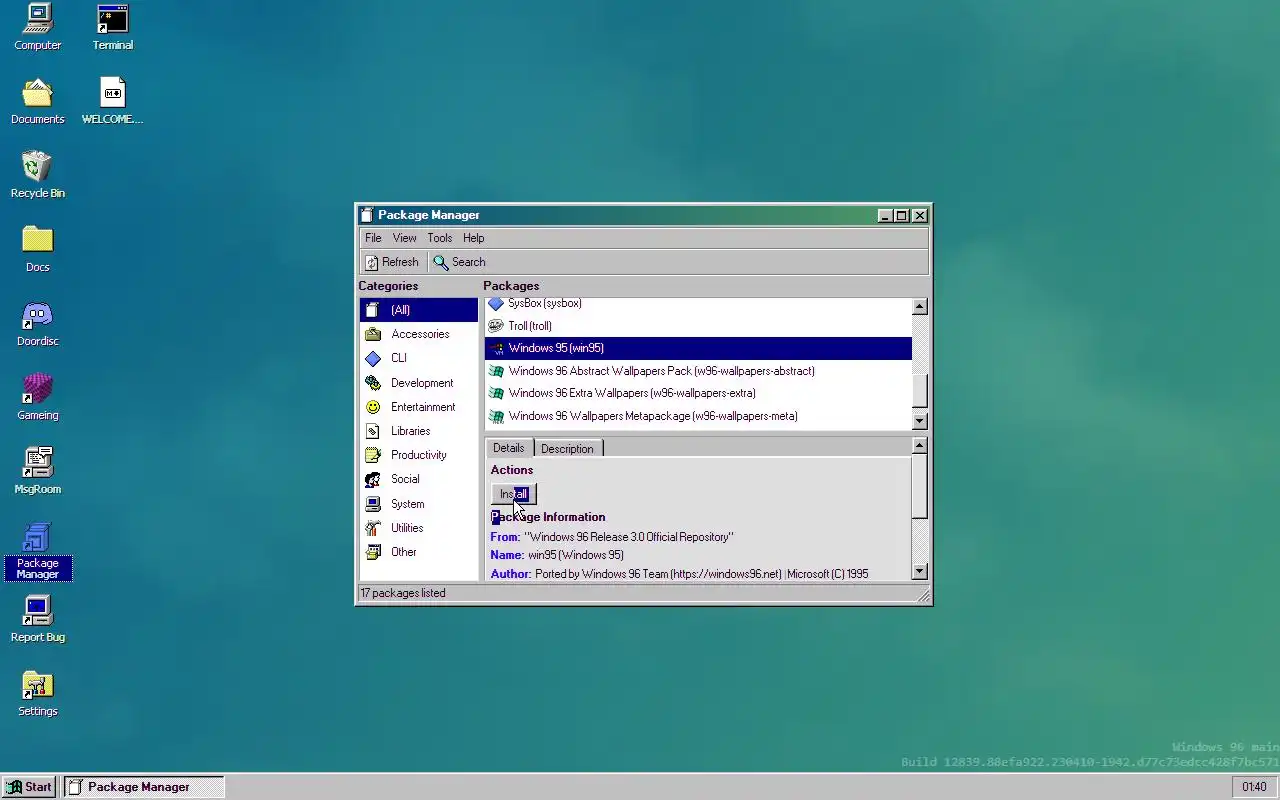The width and height of the screenshot is (1280, 800).
Task: Select Windows 96 Extra Wallpapers package
Action: tap(698, 393)
